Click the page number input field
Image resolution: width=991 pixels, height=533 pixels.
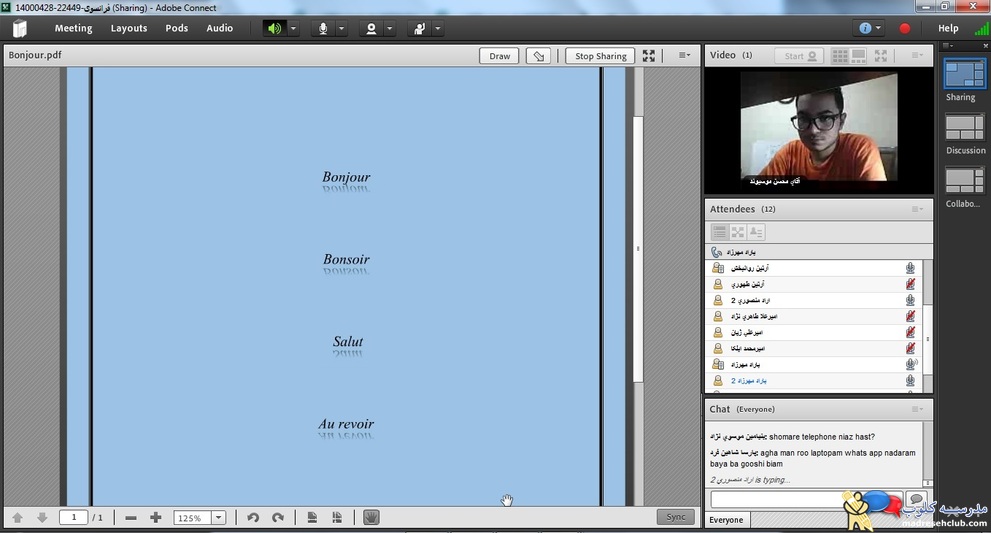pos(73,517)
